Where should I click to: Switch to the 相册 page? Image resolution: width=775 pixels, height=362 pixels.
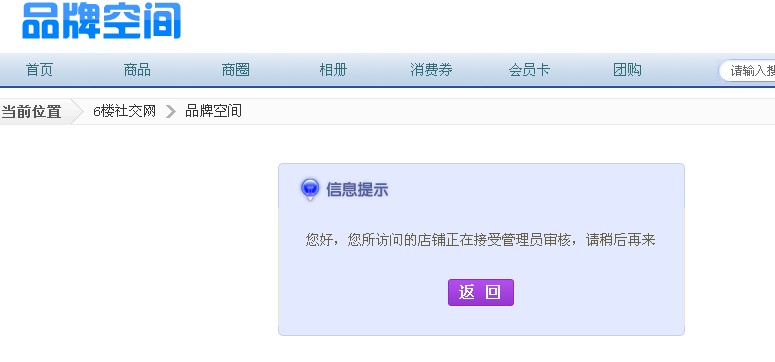click(333, 70)
